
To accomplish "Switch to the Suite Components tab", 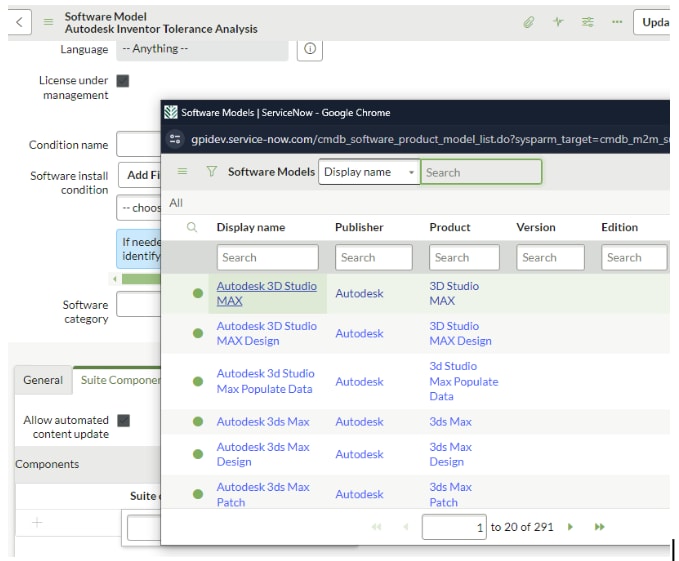I will [x=119, y=380].
